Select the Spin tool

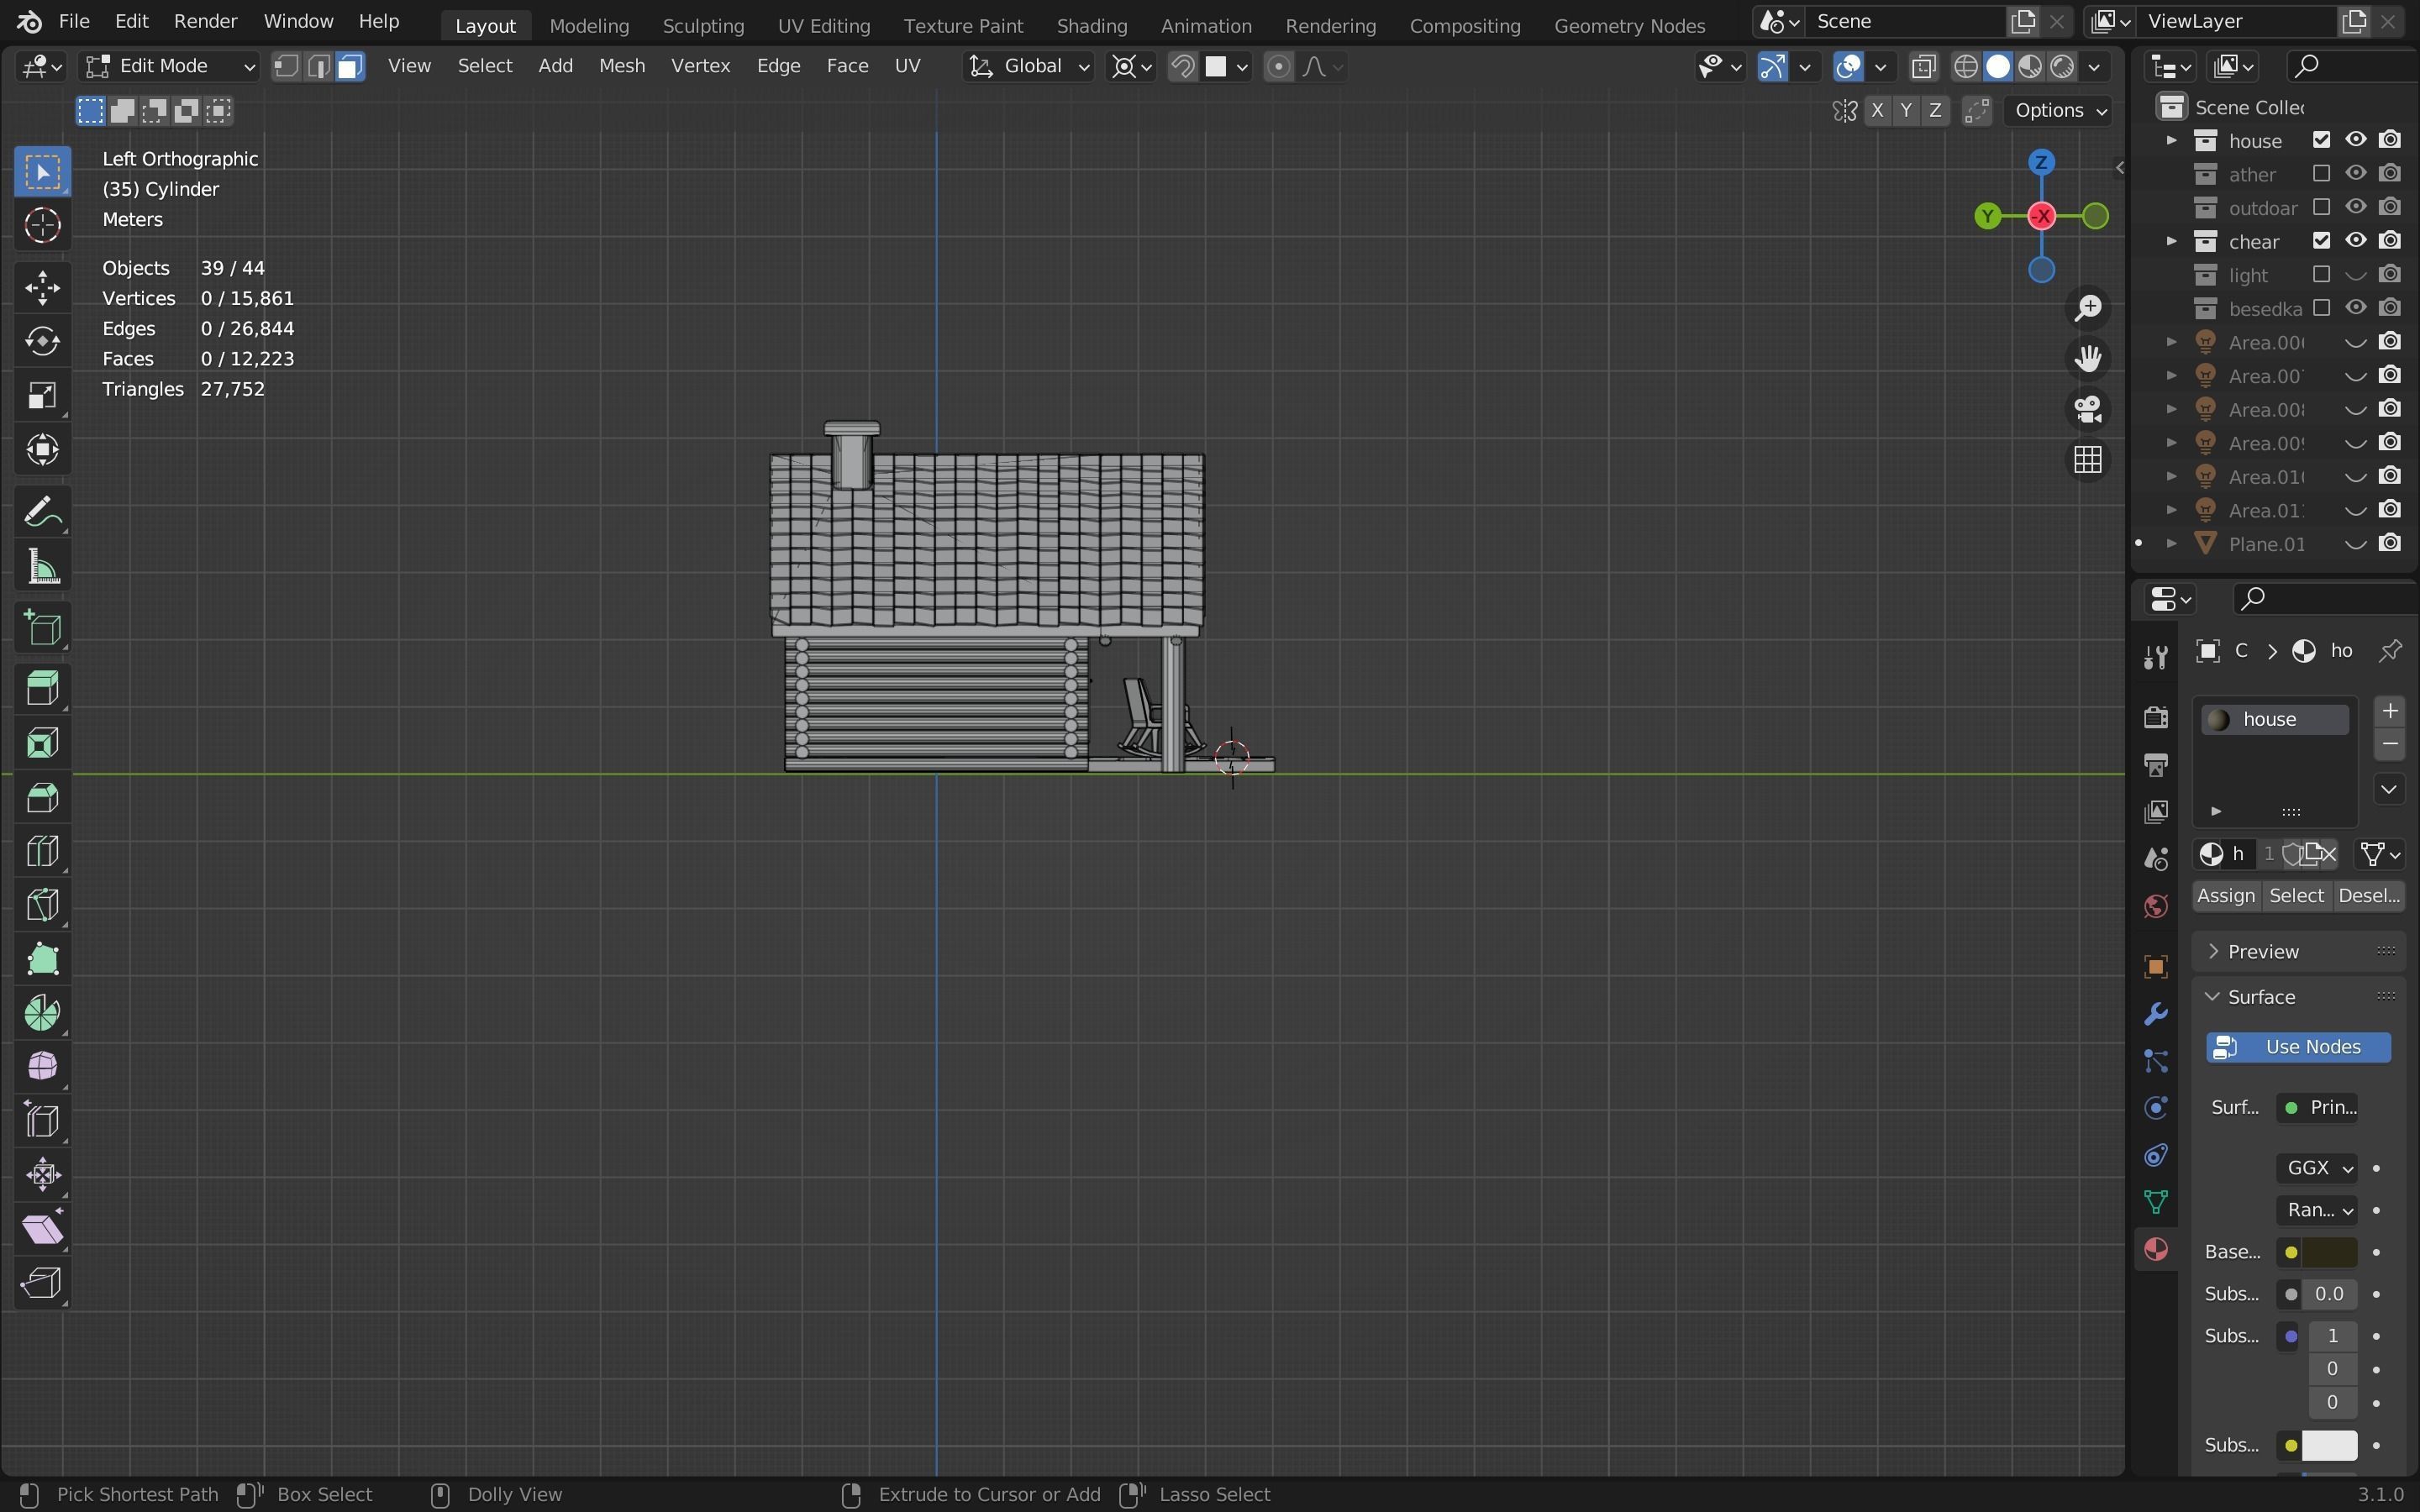(42, 1014)
